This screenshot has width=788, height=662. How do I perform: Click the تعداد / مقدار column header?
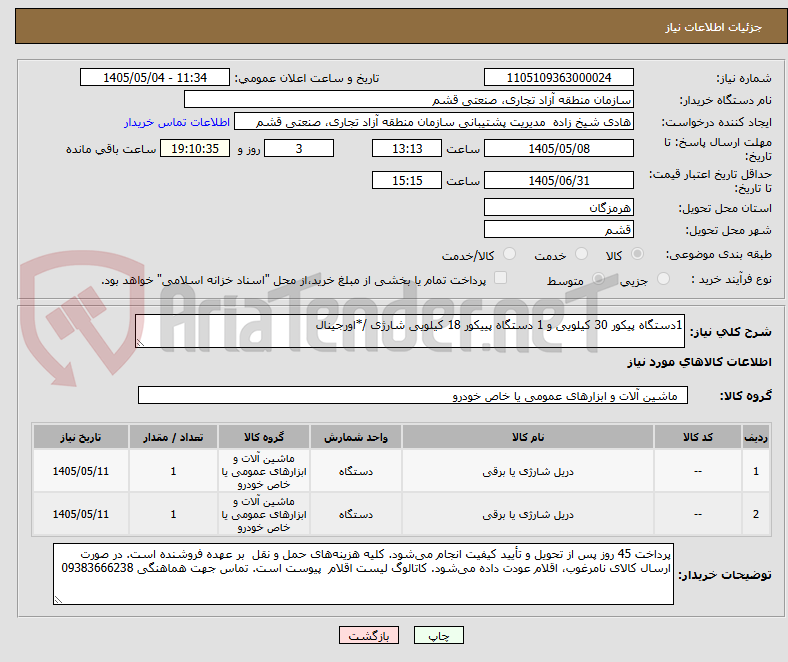pos(173,437)
